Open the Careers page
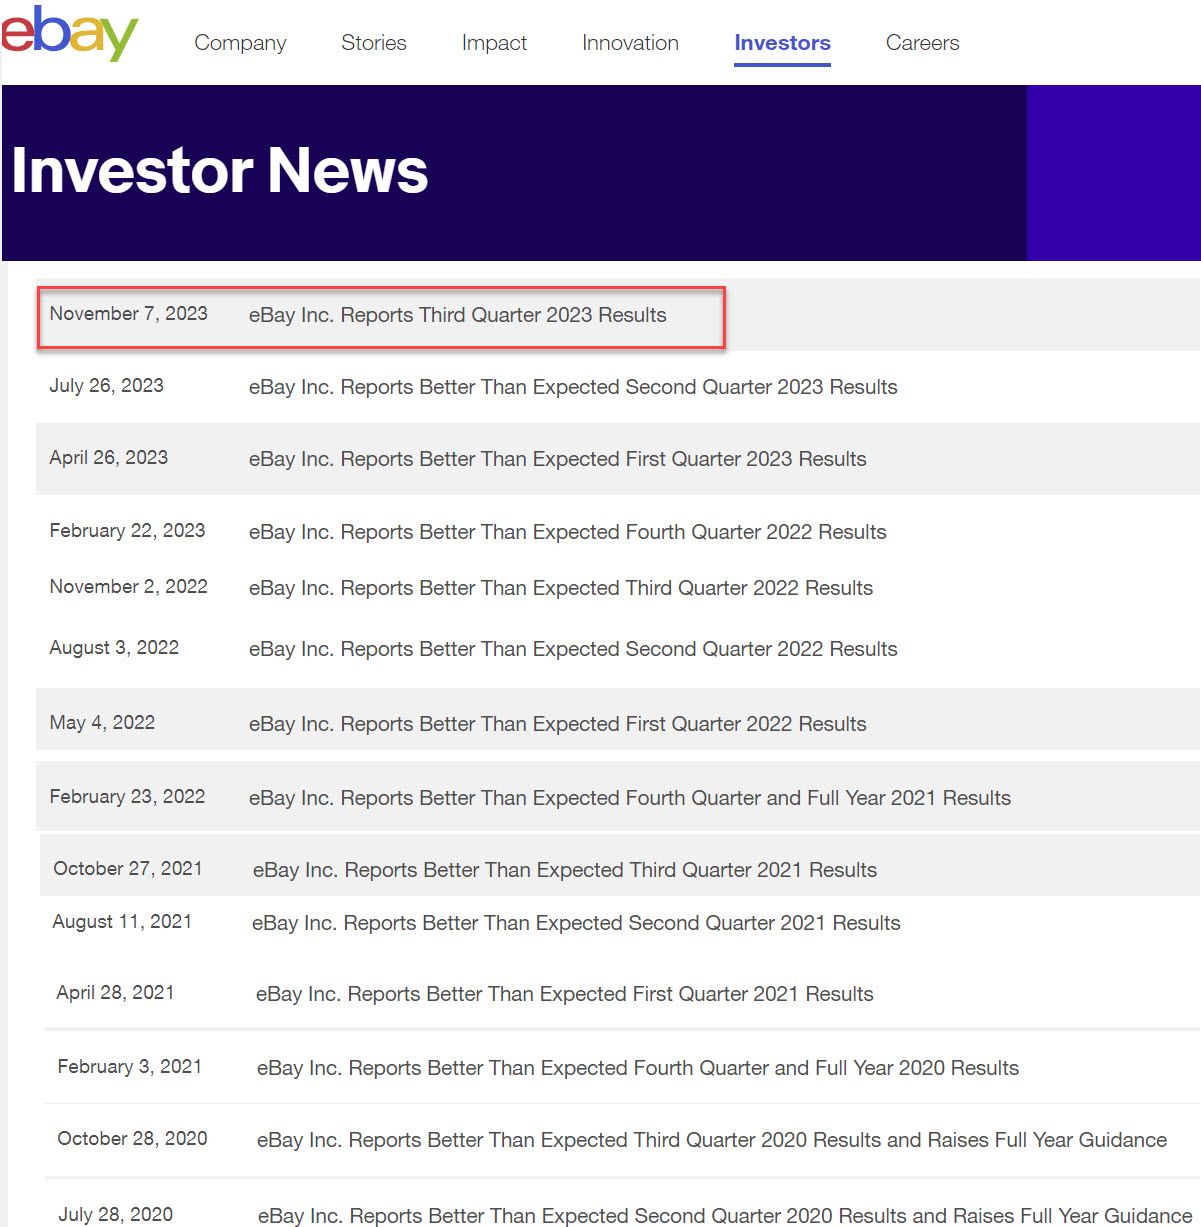 tap(922, 43)
